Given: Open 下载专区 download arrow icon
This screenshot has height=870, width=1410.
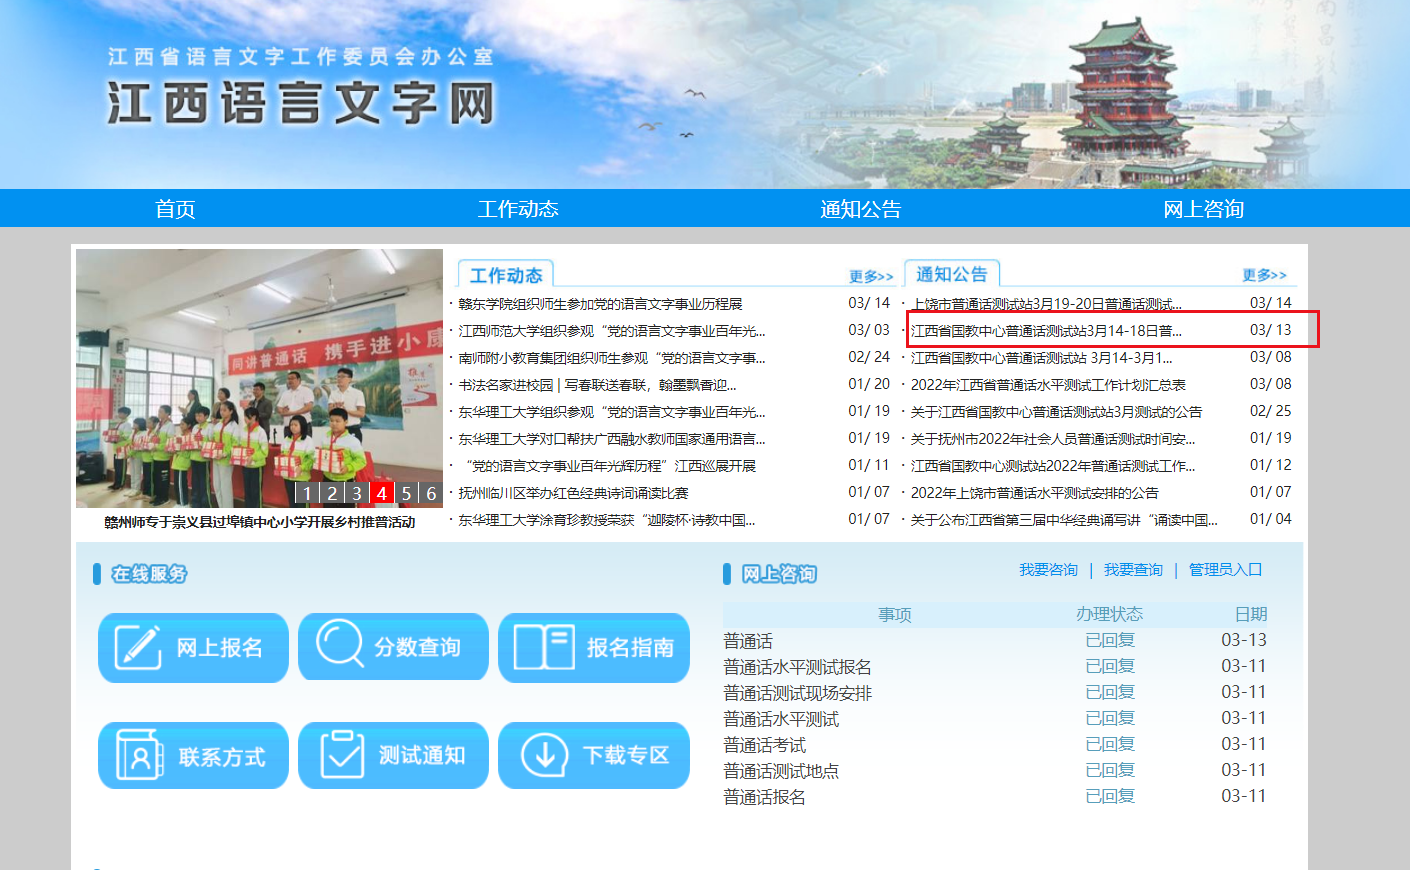Looking at the screenshot, I should tap(545, 755).
